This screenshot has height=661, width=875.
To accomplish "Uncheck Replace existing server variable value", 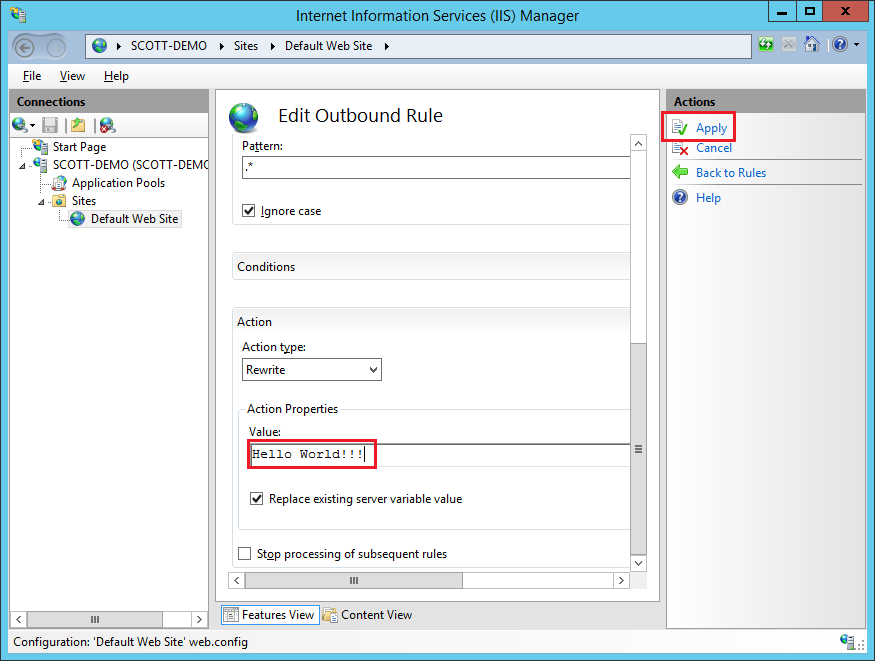I will (x=257, y=499).
